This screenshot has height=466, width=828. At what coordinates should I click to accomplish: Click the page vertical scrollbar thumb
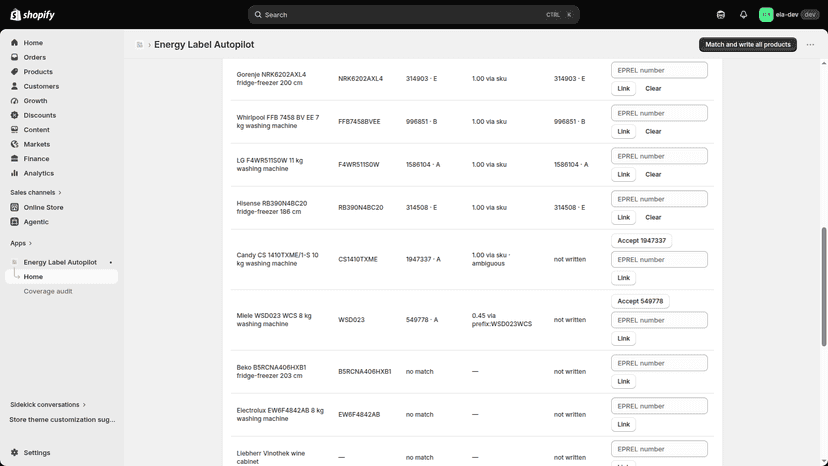pyautogui.click(x=823, y=287)
